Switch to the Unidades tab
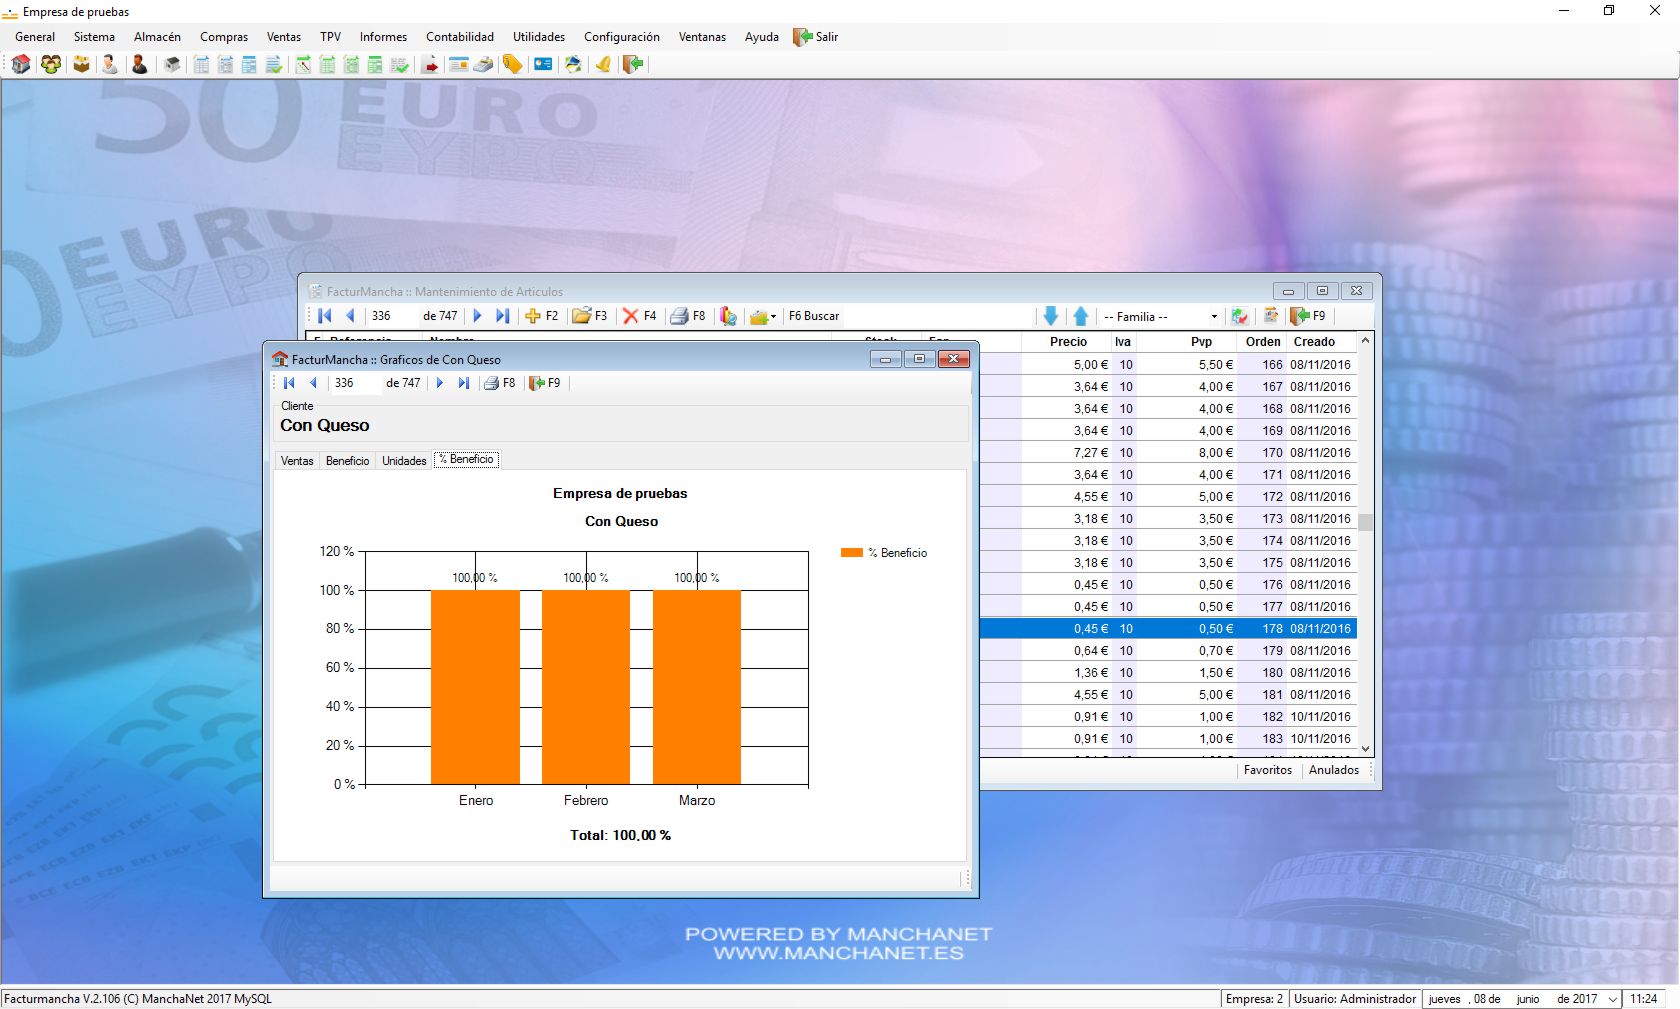The image size is (1680, 1009). pos(404,461)
